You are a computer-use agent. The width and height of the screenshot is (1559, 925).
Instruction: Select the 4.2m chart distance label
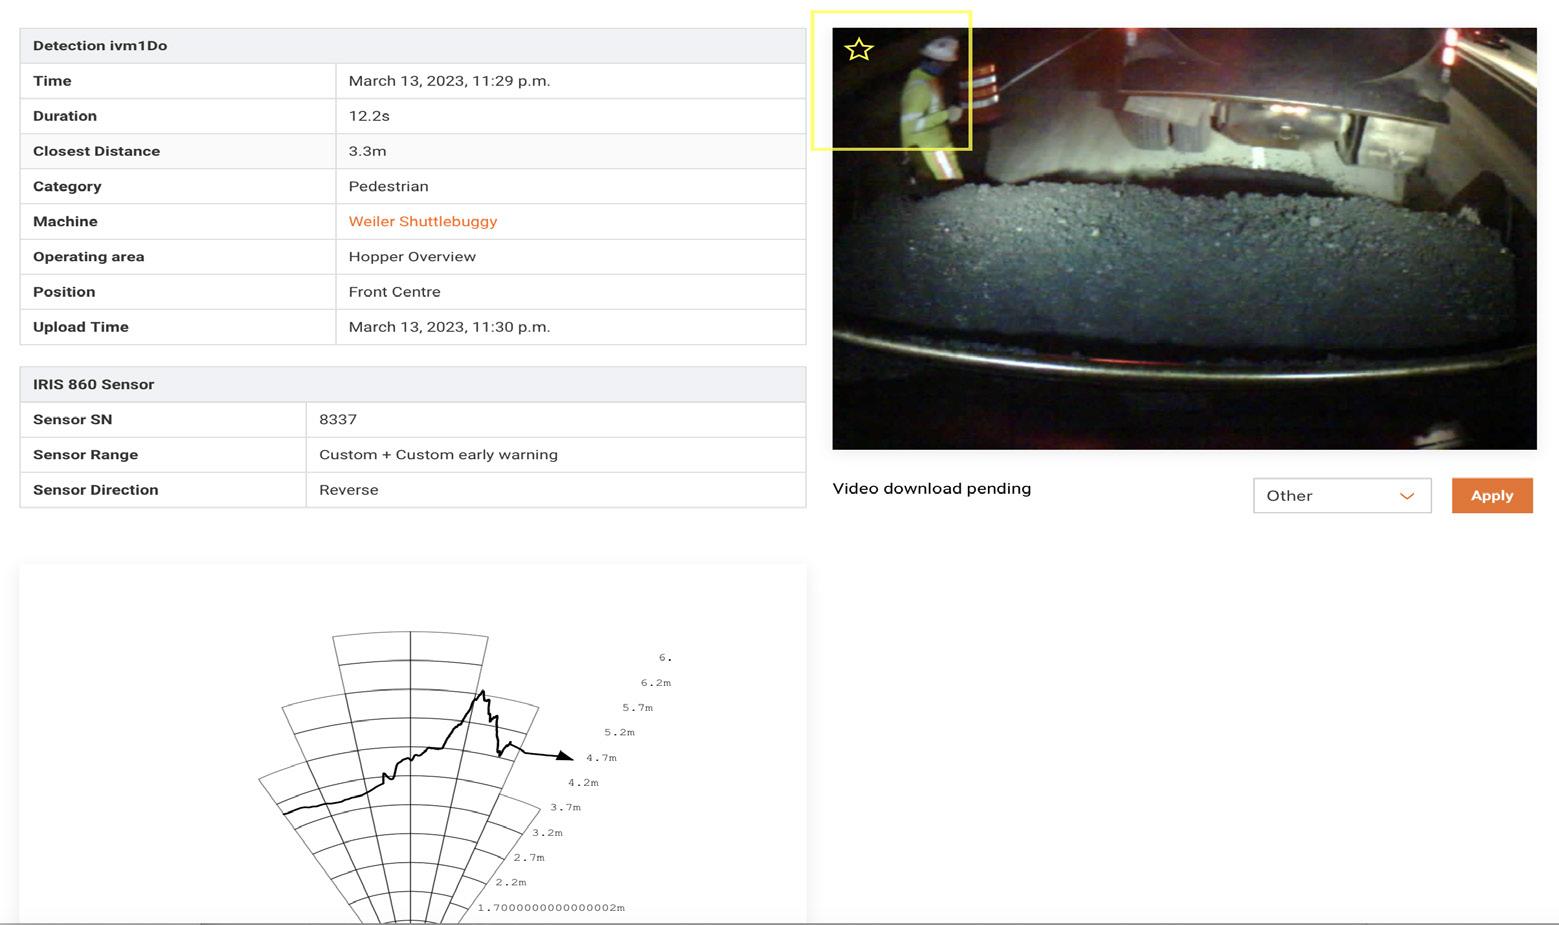click(x=584, y=783)
